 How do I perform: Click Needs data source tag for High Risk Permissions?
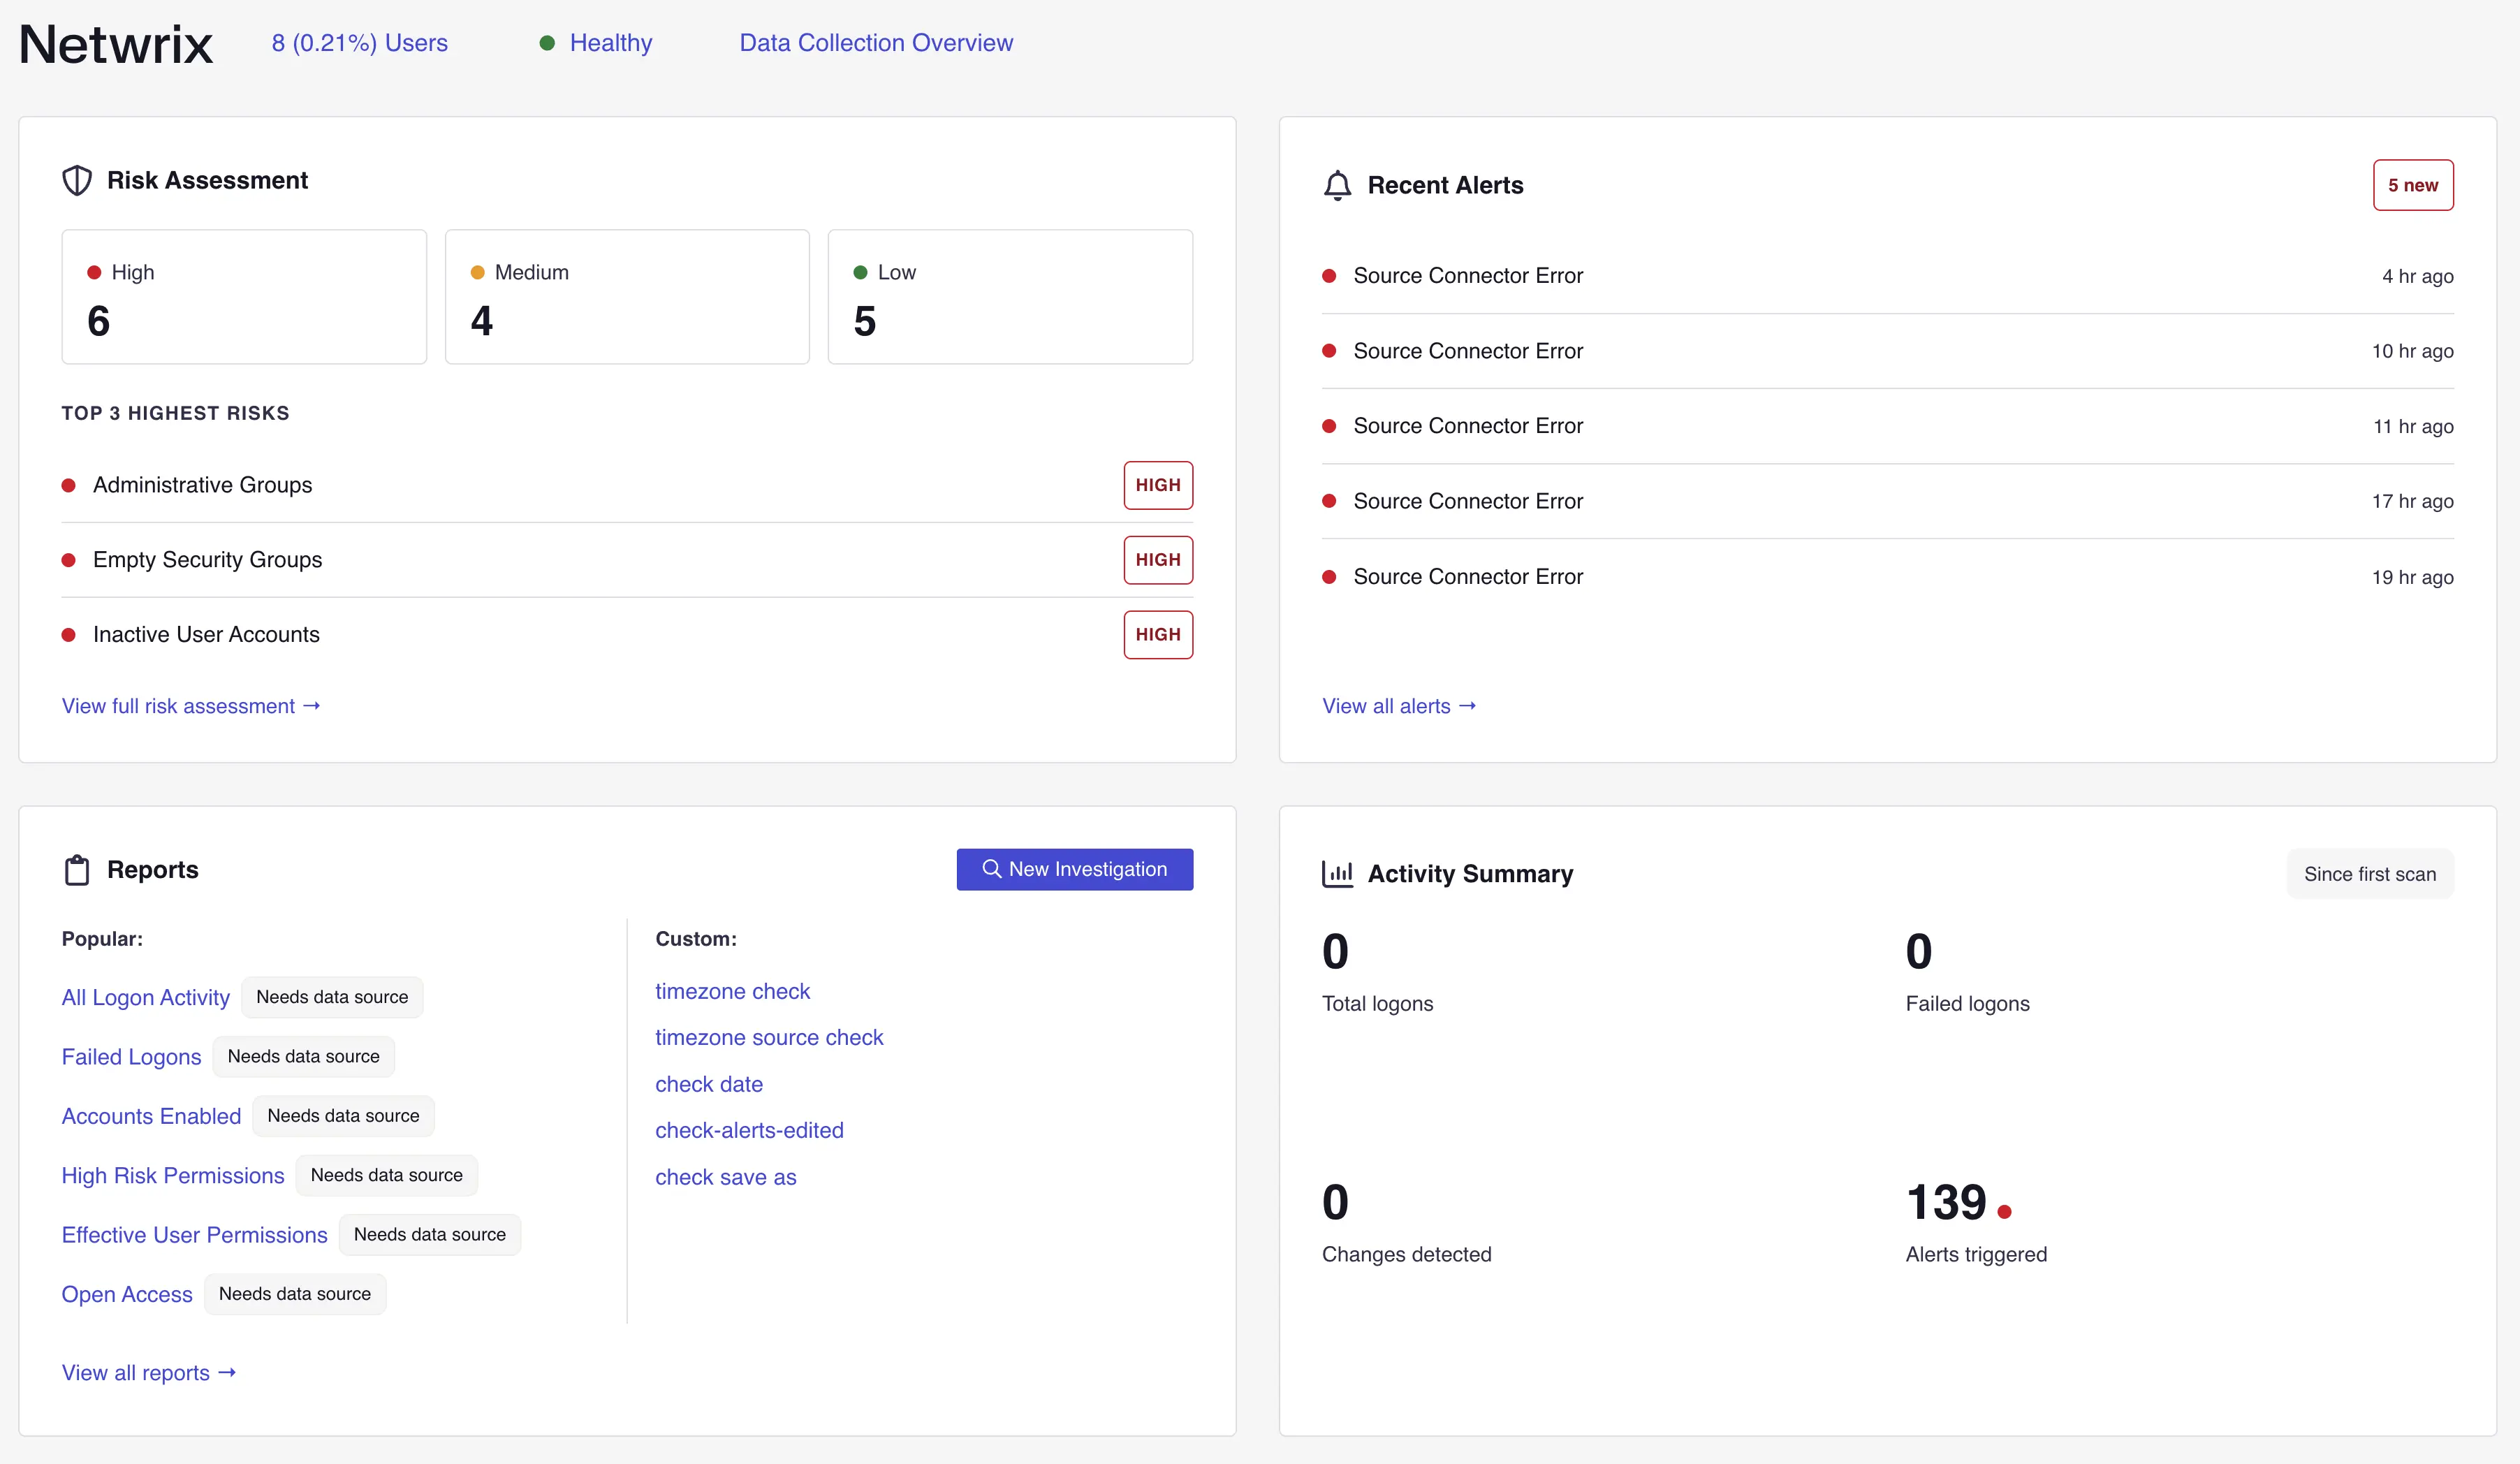(x=387, y=1175)
